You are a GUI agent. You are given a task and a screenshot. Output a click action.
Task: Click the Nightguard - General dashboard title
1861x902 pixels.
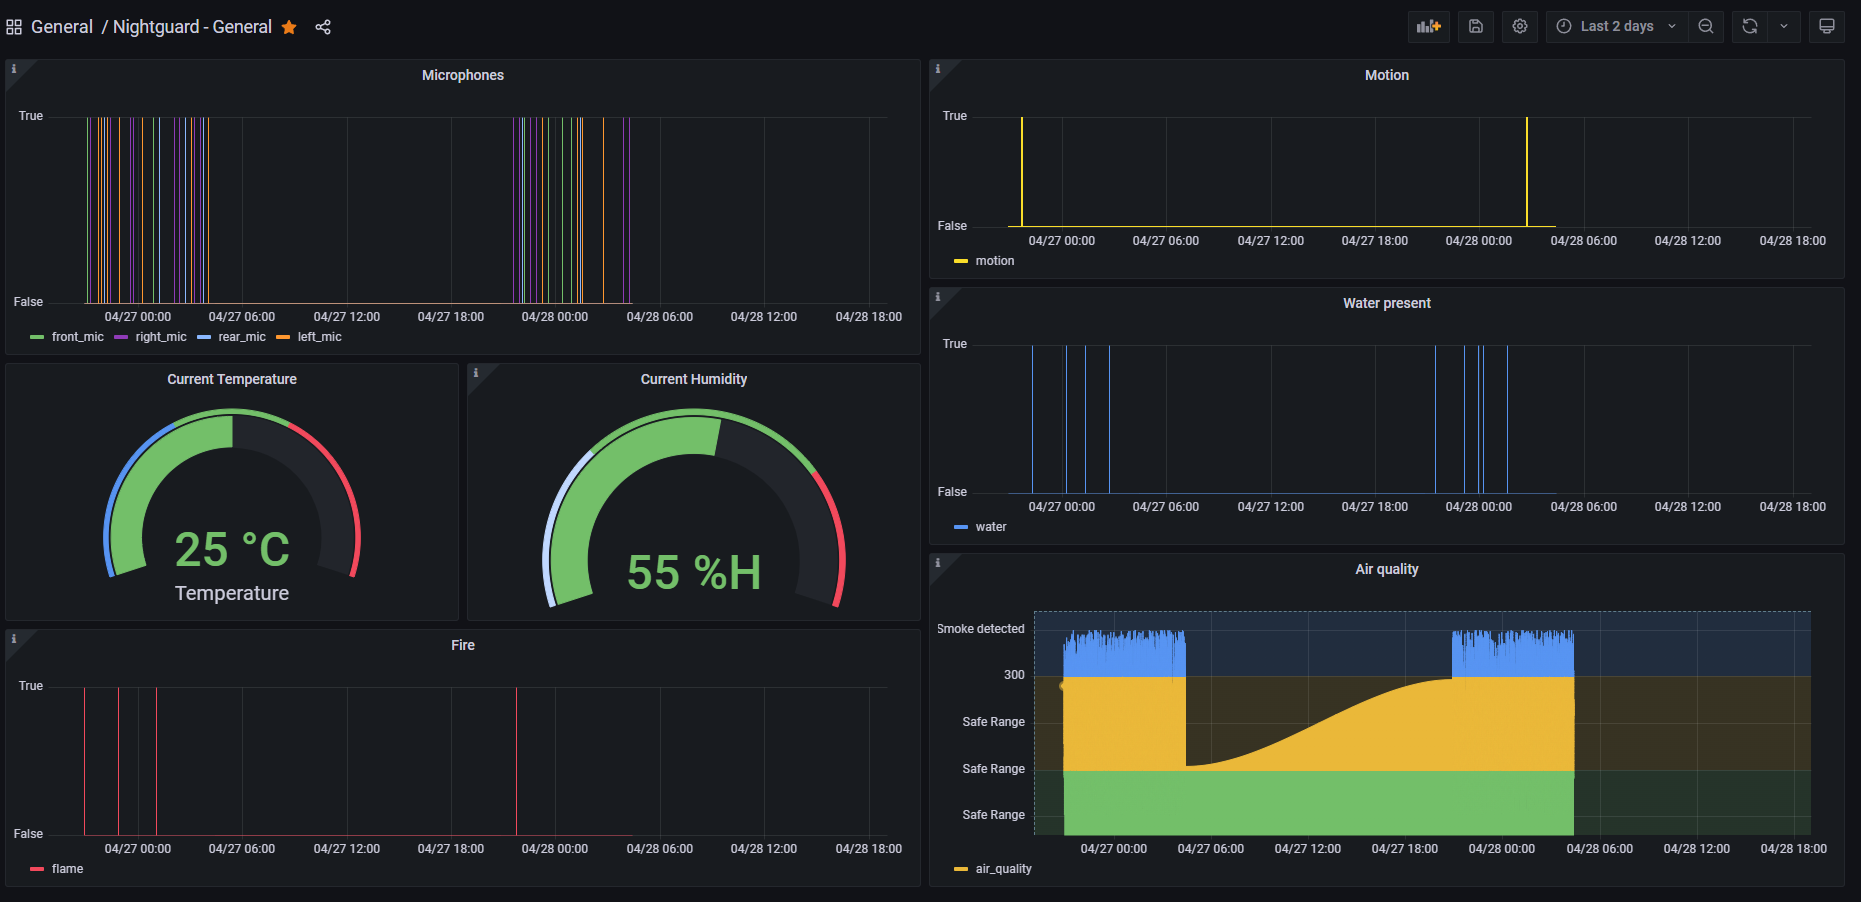(x=192, y=27)
